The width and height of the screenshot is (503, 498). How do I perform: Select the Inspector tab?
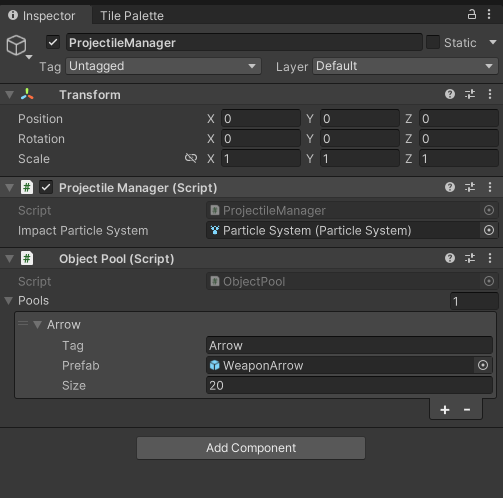42,16
